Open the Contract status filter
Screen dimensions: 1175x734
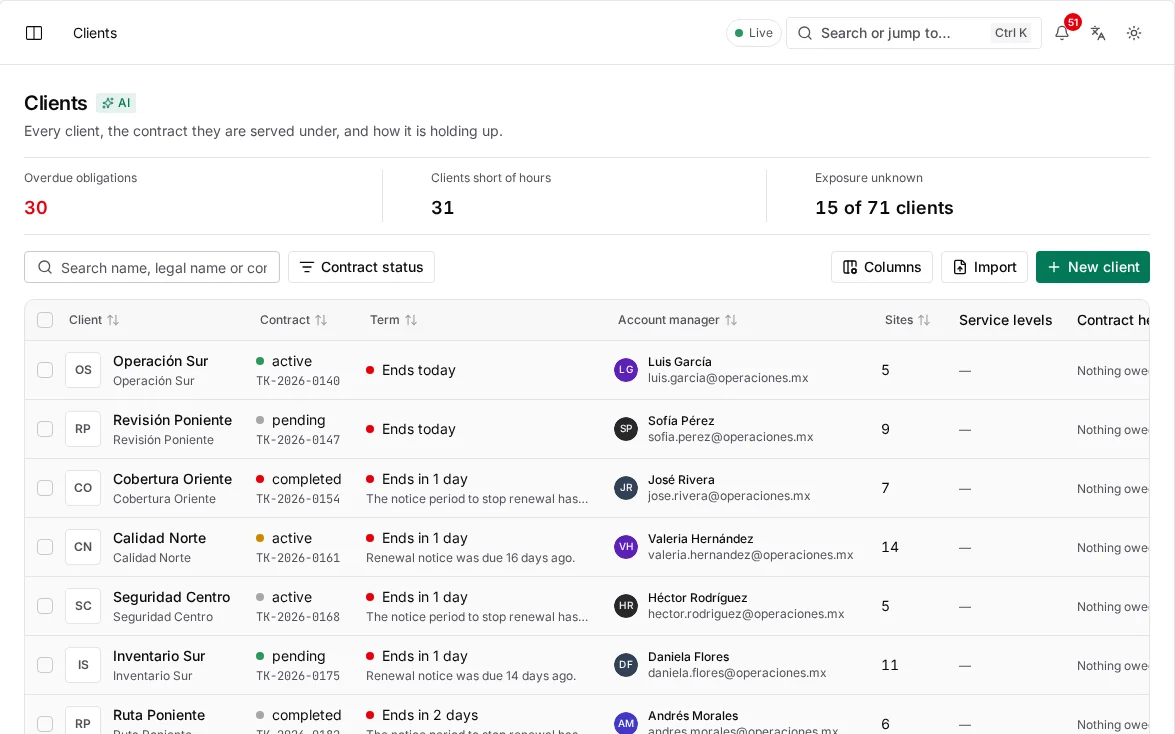(x=361, y=267)
